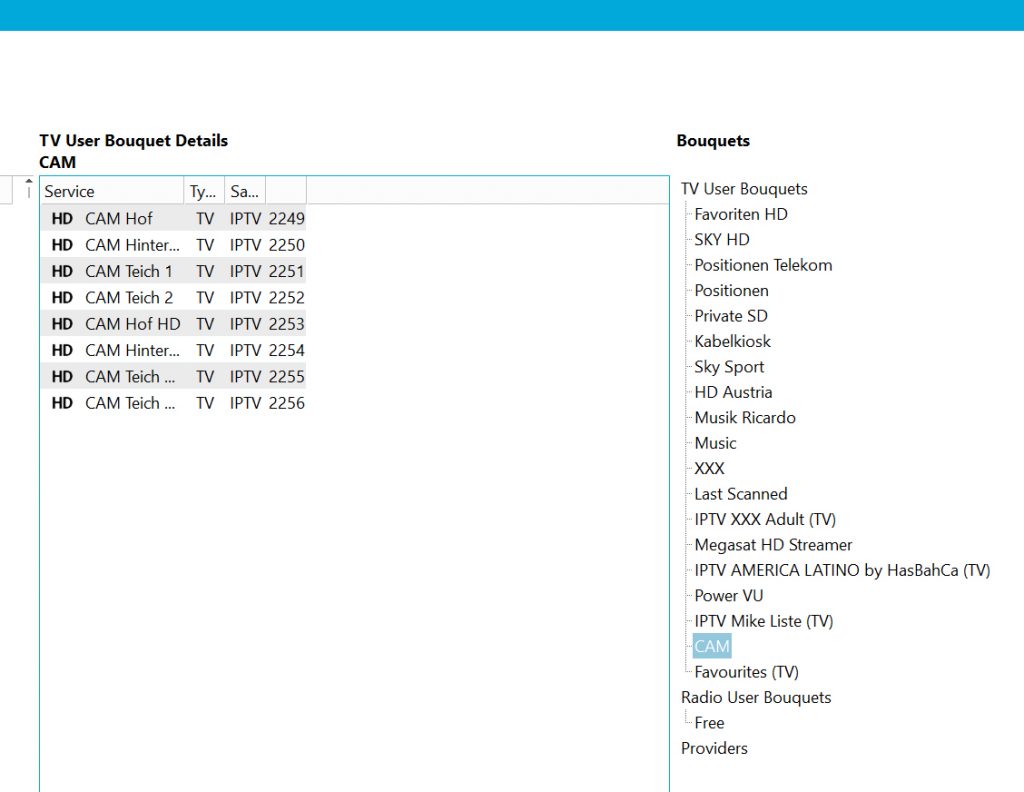Expand the Providers tree node
This screenshot has width=1024, height=792.
point(714,748)
